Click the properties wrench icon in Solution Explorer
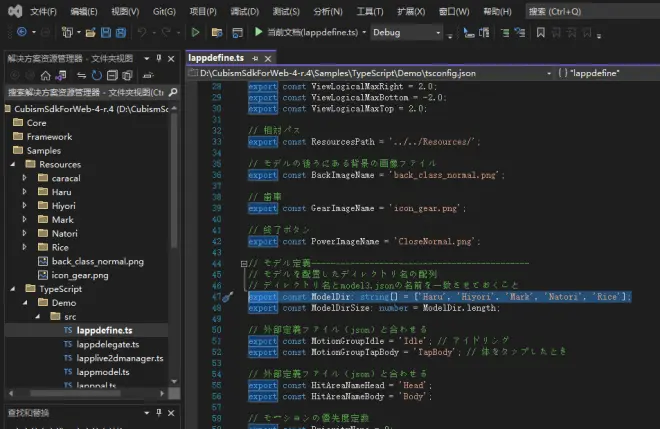The height and width of the screenshot is (429, 660). pyautogui.click(x=148, y=75)
